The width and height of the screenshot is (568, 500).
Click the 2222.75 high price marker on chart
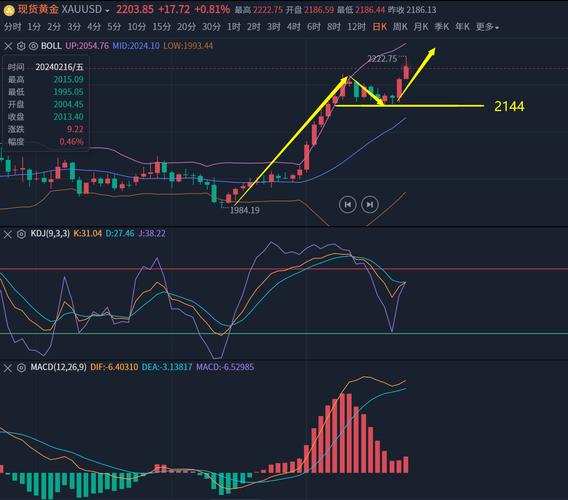pos(382,59)
